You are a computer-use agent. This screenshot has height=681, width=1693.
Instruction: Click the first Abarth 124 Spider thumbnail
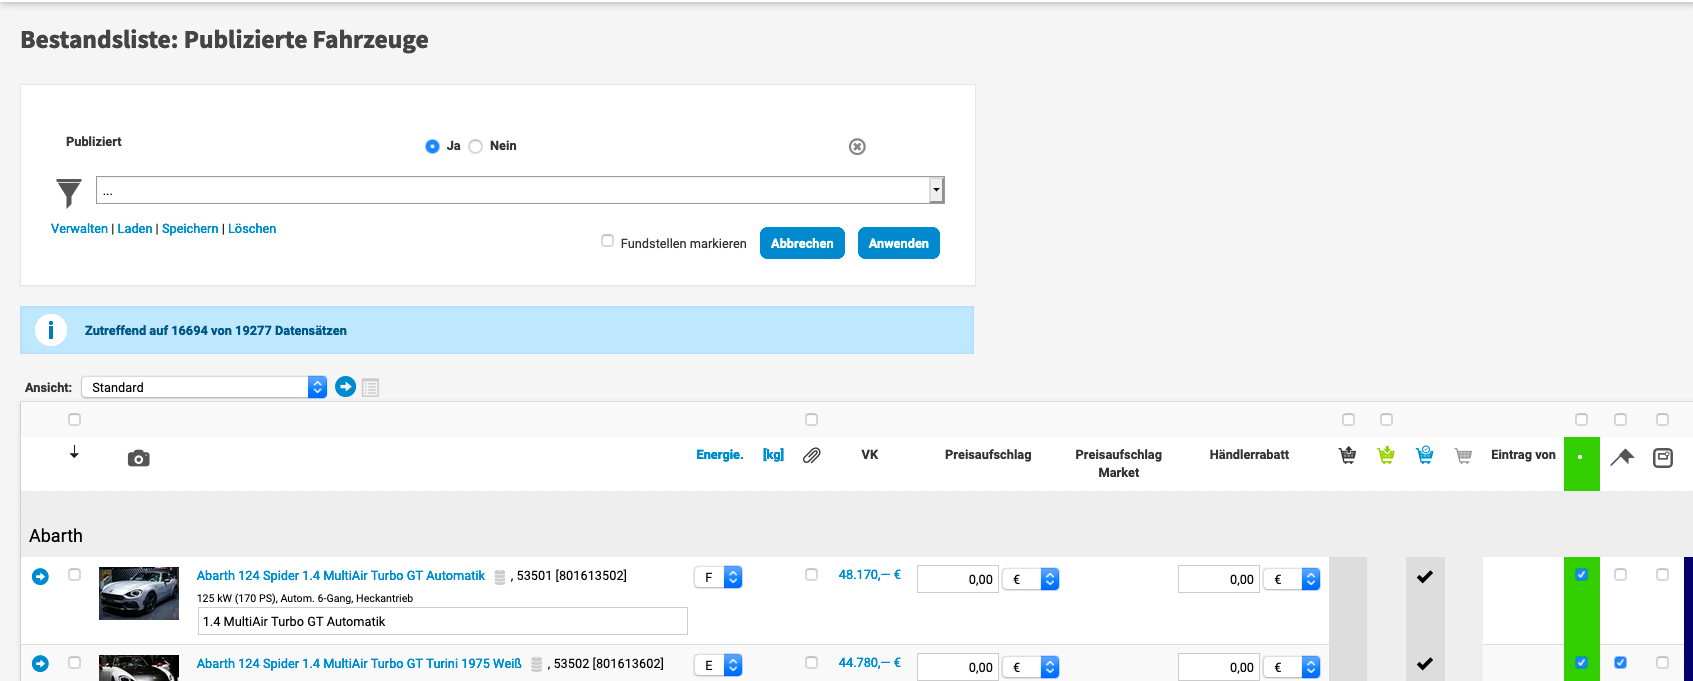pos(139,593)
